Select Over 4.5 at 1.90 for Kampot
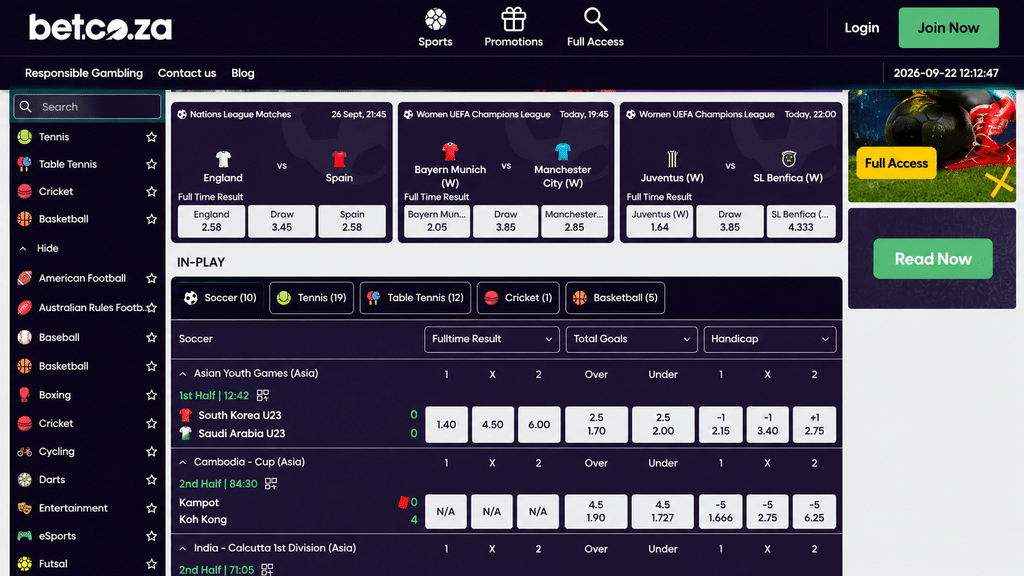 click(x=596, y=511)
